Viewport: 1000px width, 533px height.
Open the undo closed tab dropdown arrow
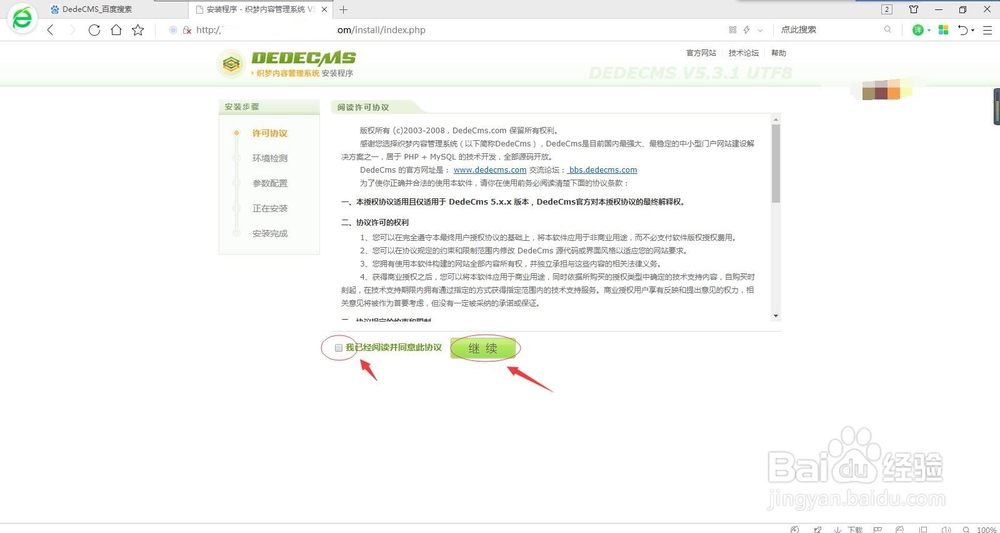pos(973,30)
